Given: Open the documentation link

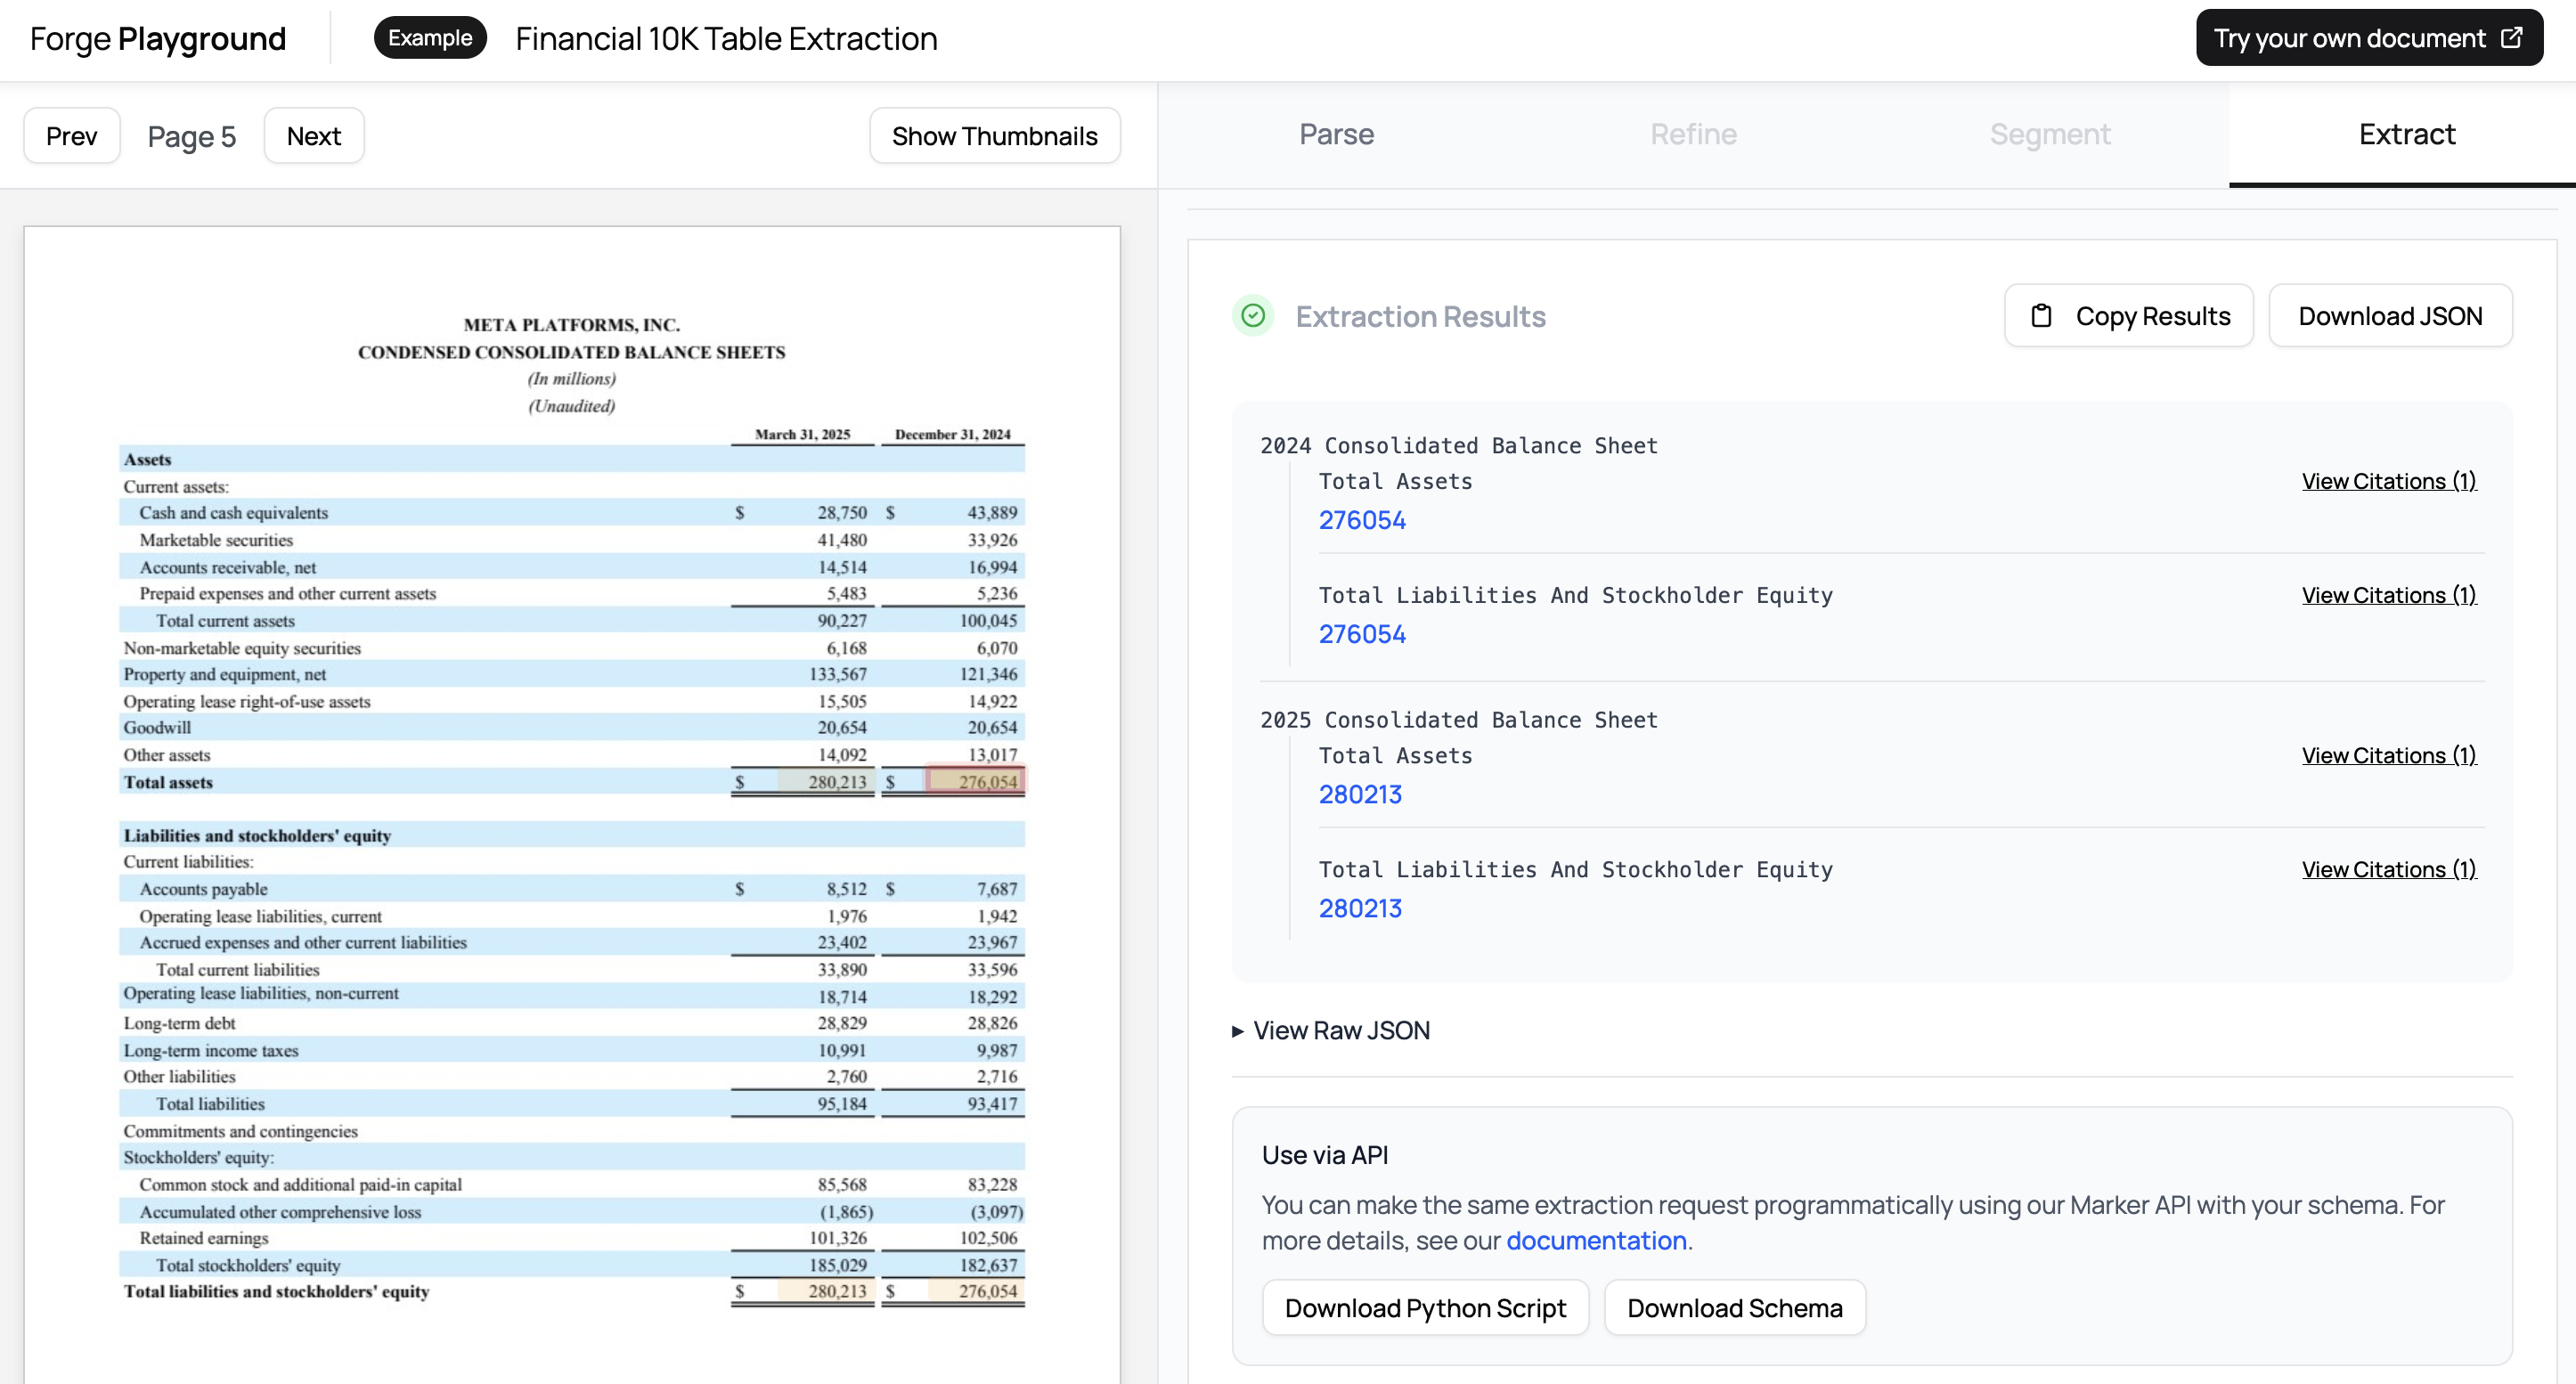Looking at the screenshot, I should (1596, 1241).
